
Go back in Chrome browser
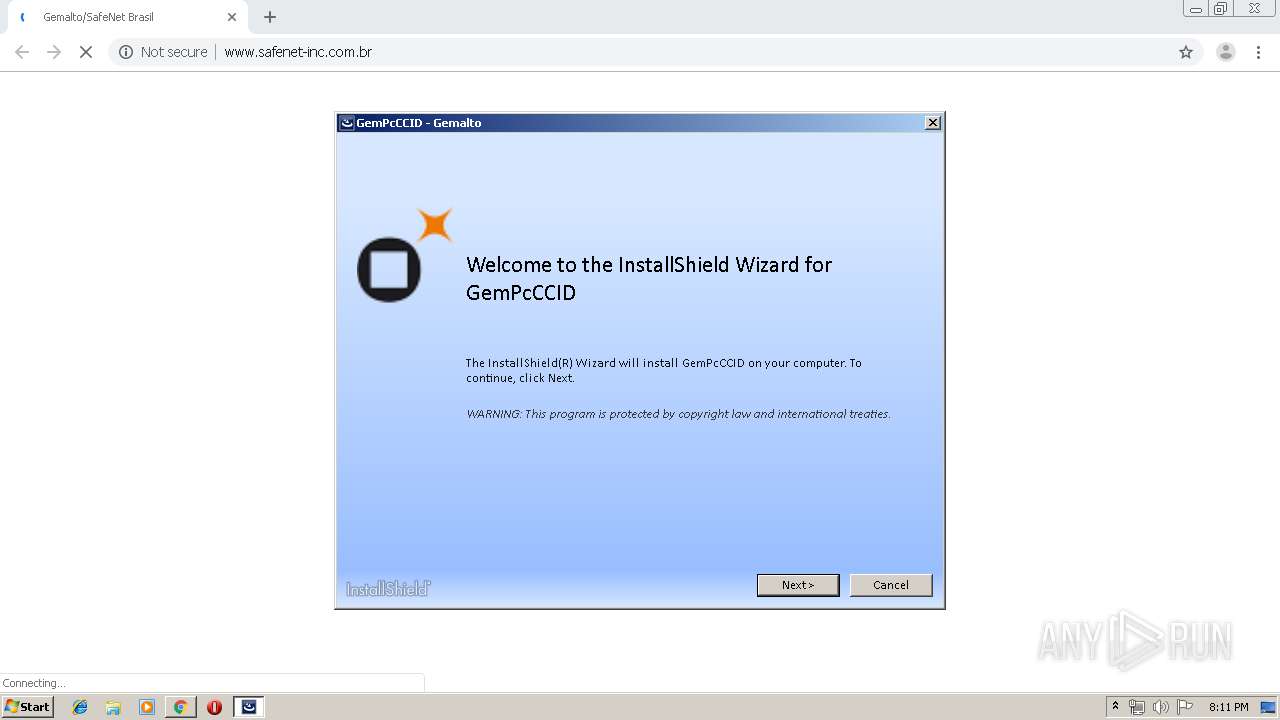coord(22,52)
